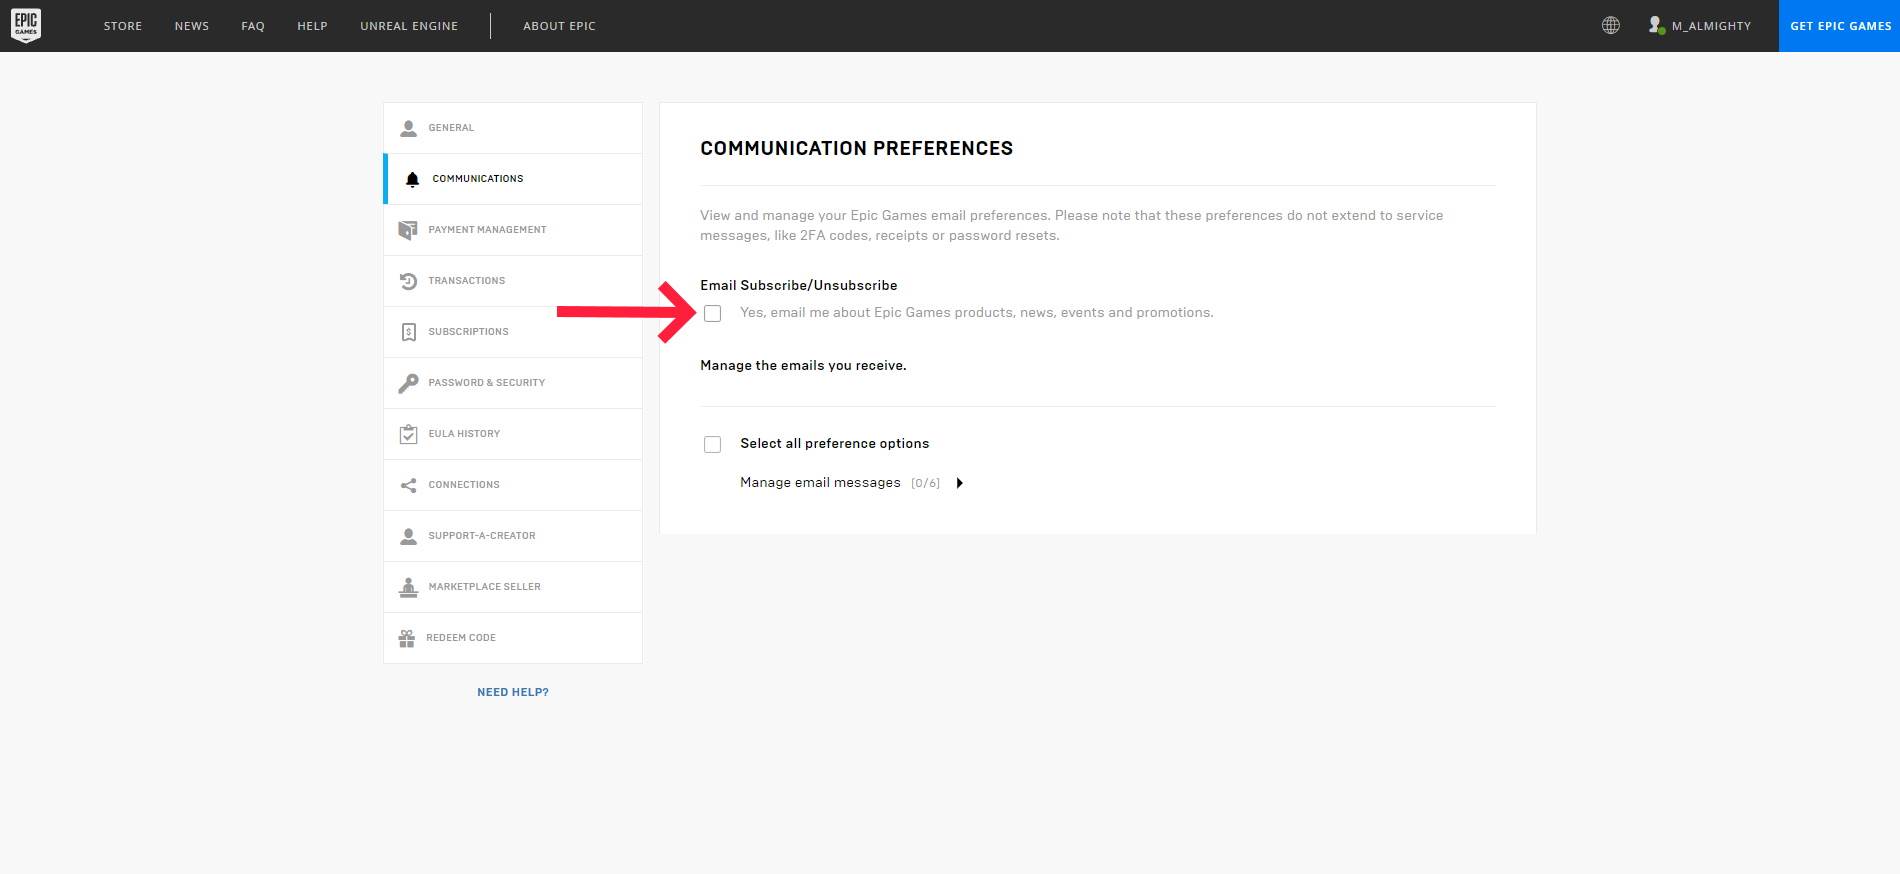Screen dimensions: 1900x874
Task: Open the language globe icon
Action: [1610, 26]
